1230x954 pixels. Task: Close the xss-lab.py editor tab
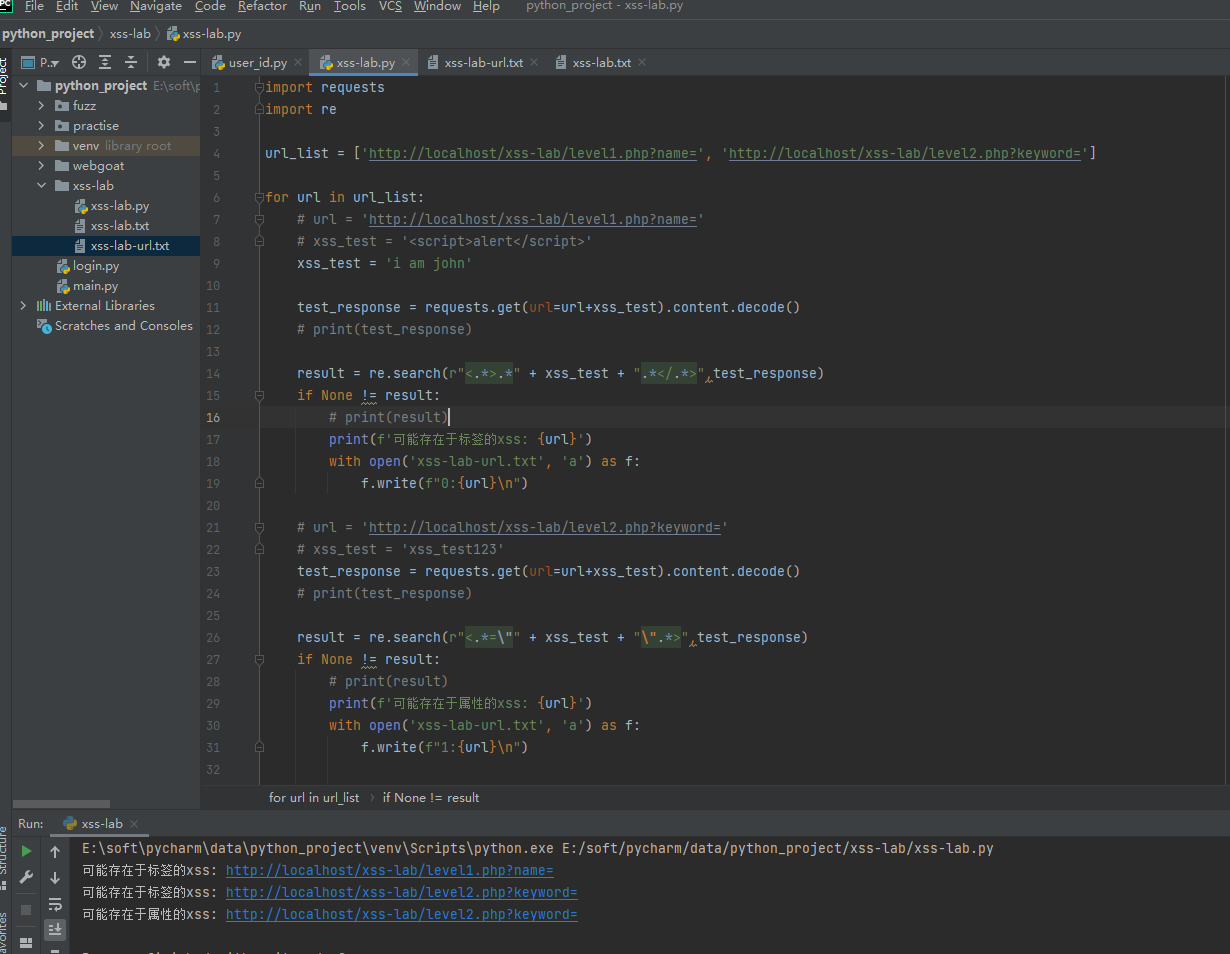pyautogui.click(x=406, y=62)
